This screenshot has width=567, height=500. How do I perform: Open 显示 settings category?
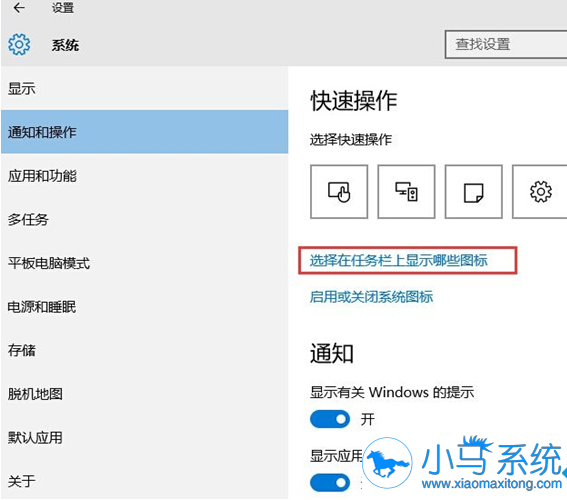tap(144, 89)
